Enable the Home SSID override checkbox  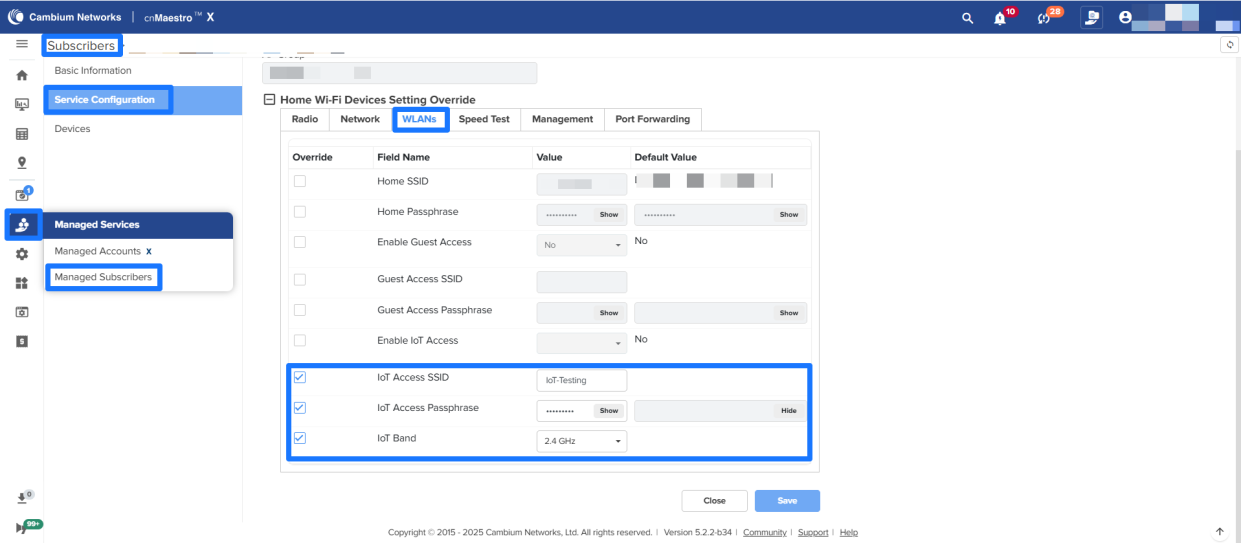pos(300,181)
